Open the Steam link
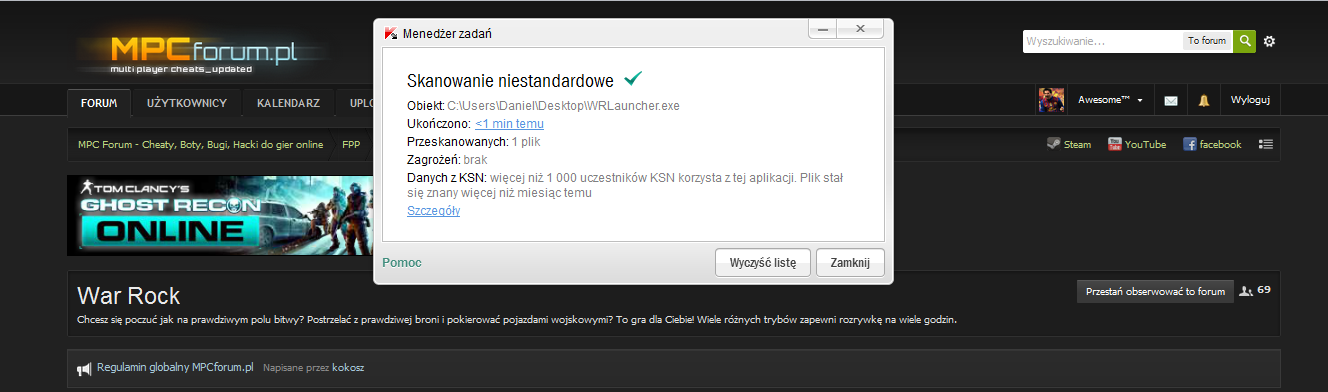This screenshot has width=1328, height=392. (1069, 144)
